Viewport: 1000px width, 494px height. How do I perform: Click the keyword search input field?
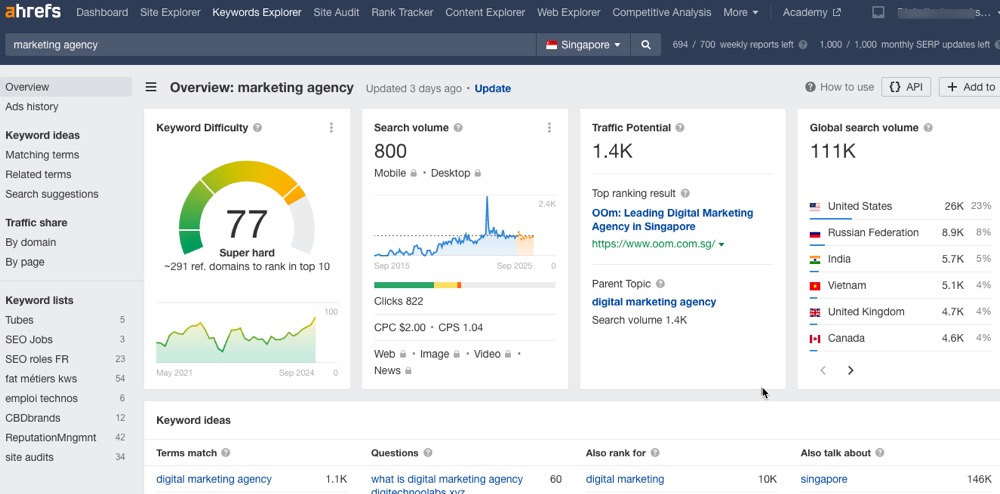coord(270,45)
